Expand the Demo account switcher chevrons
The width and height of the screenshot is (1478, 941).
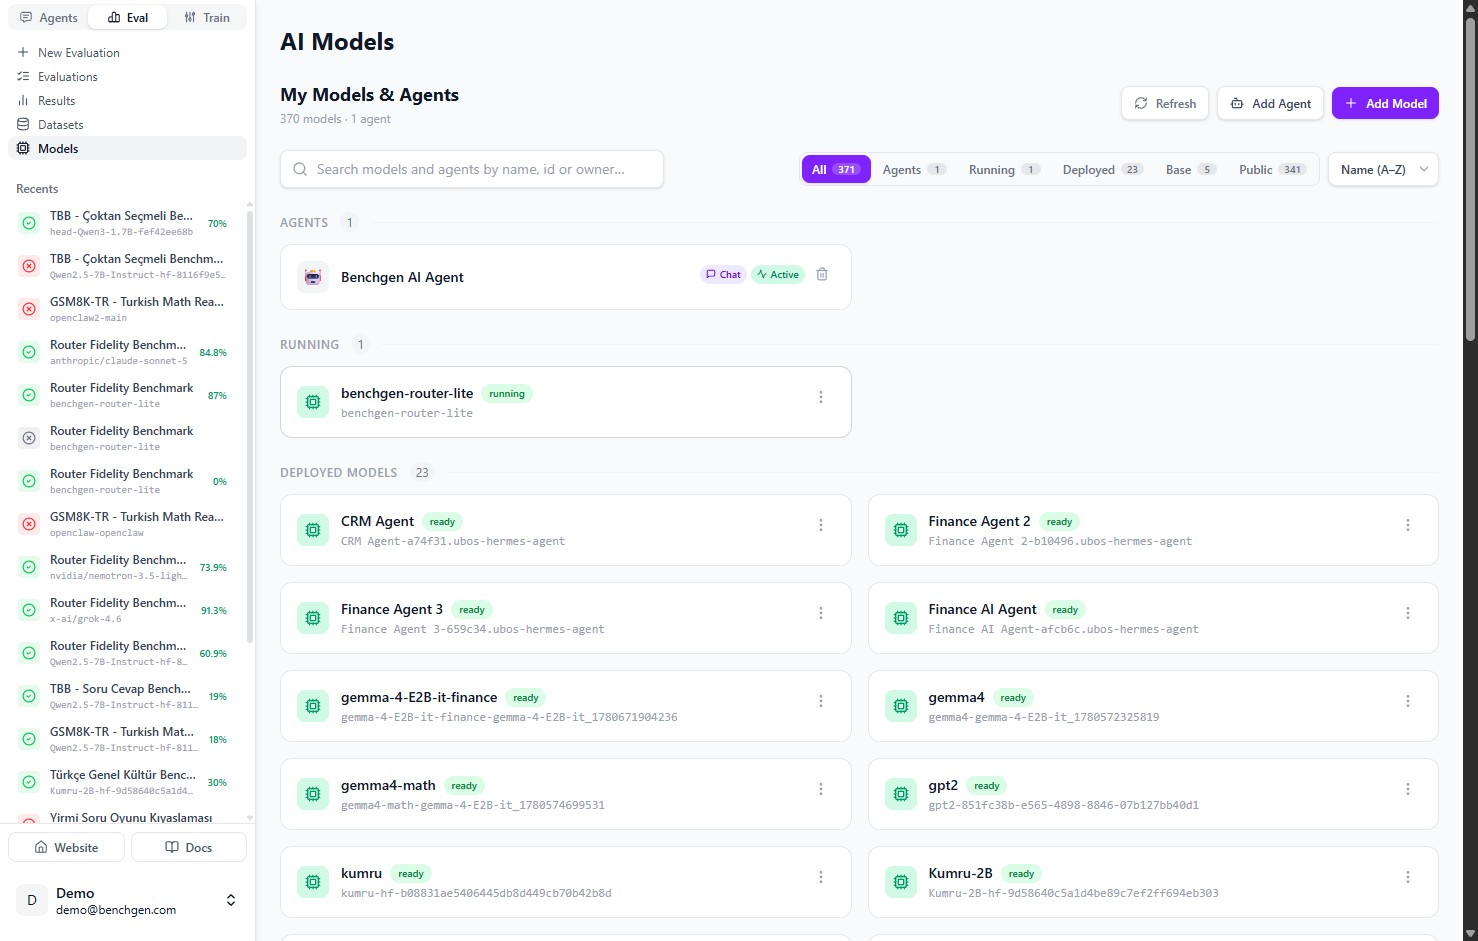pos(231,900)
